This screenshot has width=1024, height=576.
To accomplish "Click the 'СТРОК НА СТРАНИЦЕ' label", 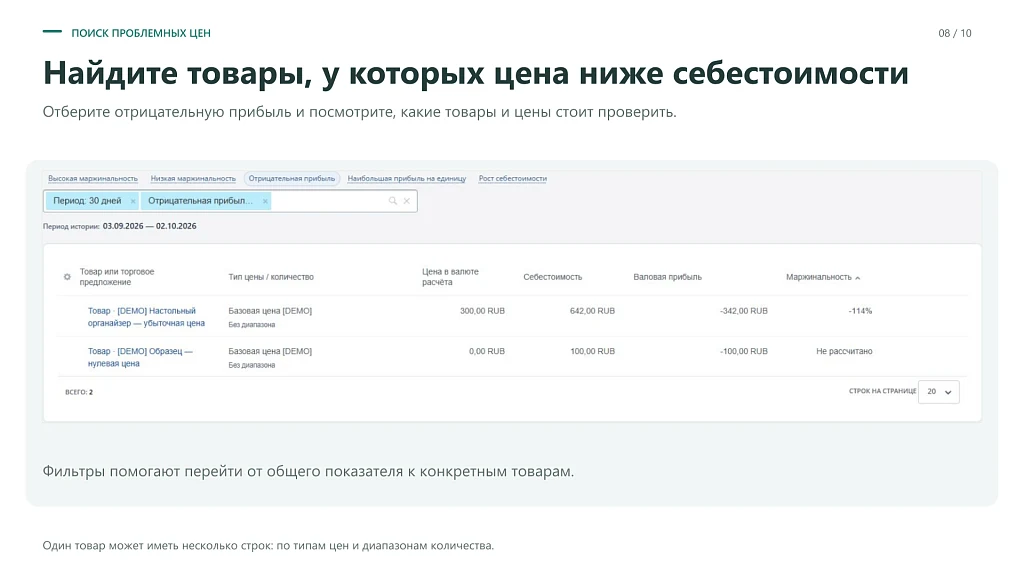I will coord(882,391).
